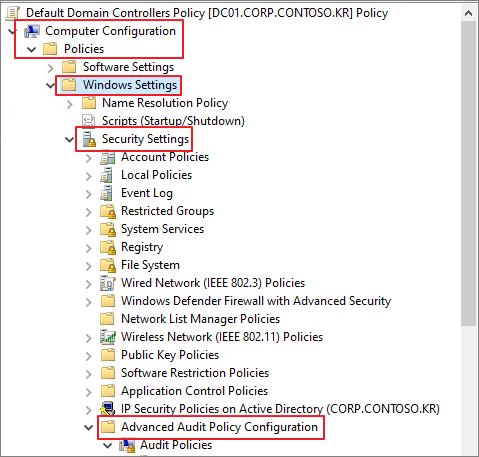Collapse Advanced Audit Policy Configuration chevron

88,428
